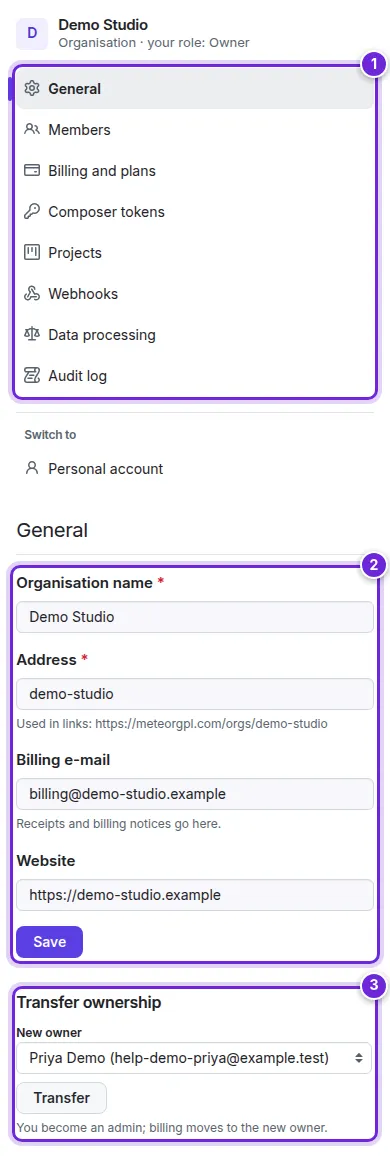The width and height of the screenshot is (390, 1158).
Task: Show the Audit log
Action: point(195,376)
